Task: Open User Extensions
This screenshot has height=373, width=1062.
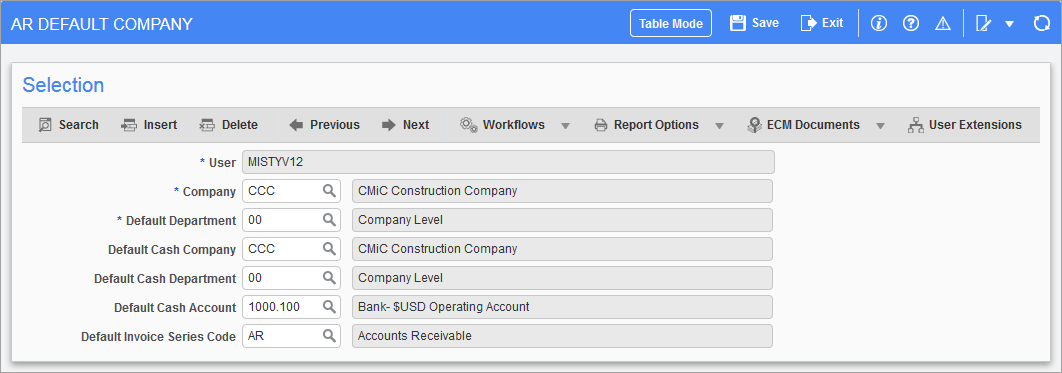Action: [964, 125]
